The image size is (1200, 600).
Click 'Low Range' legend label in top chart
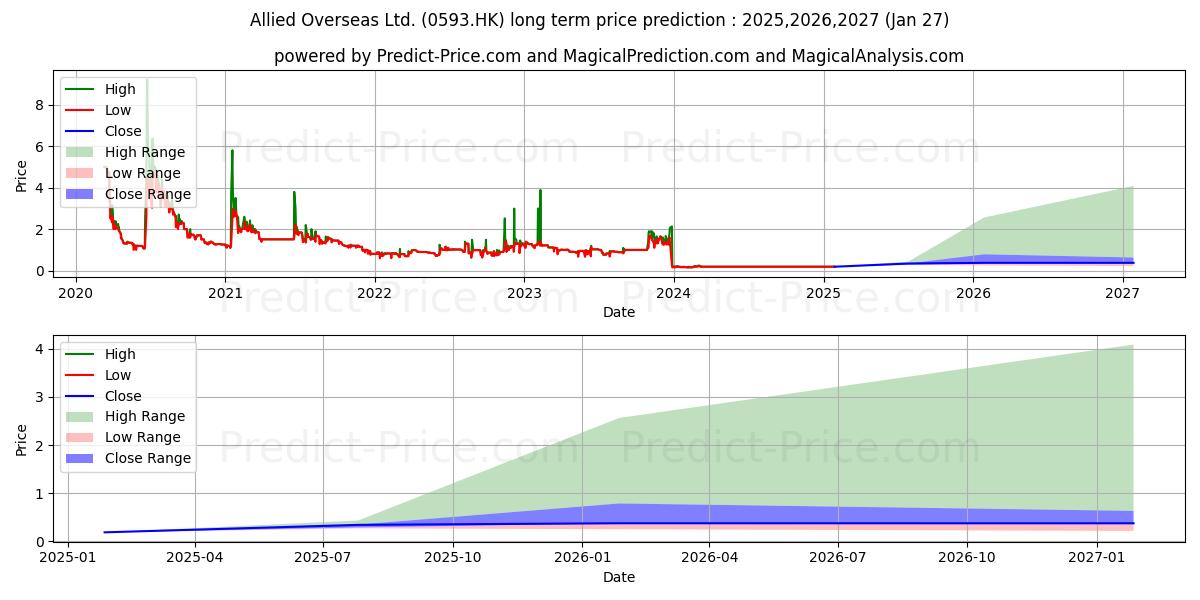coord(143,173)
